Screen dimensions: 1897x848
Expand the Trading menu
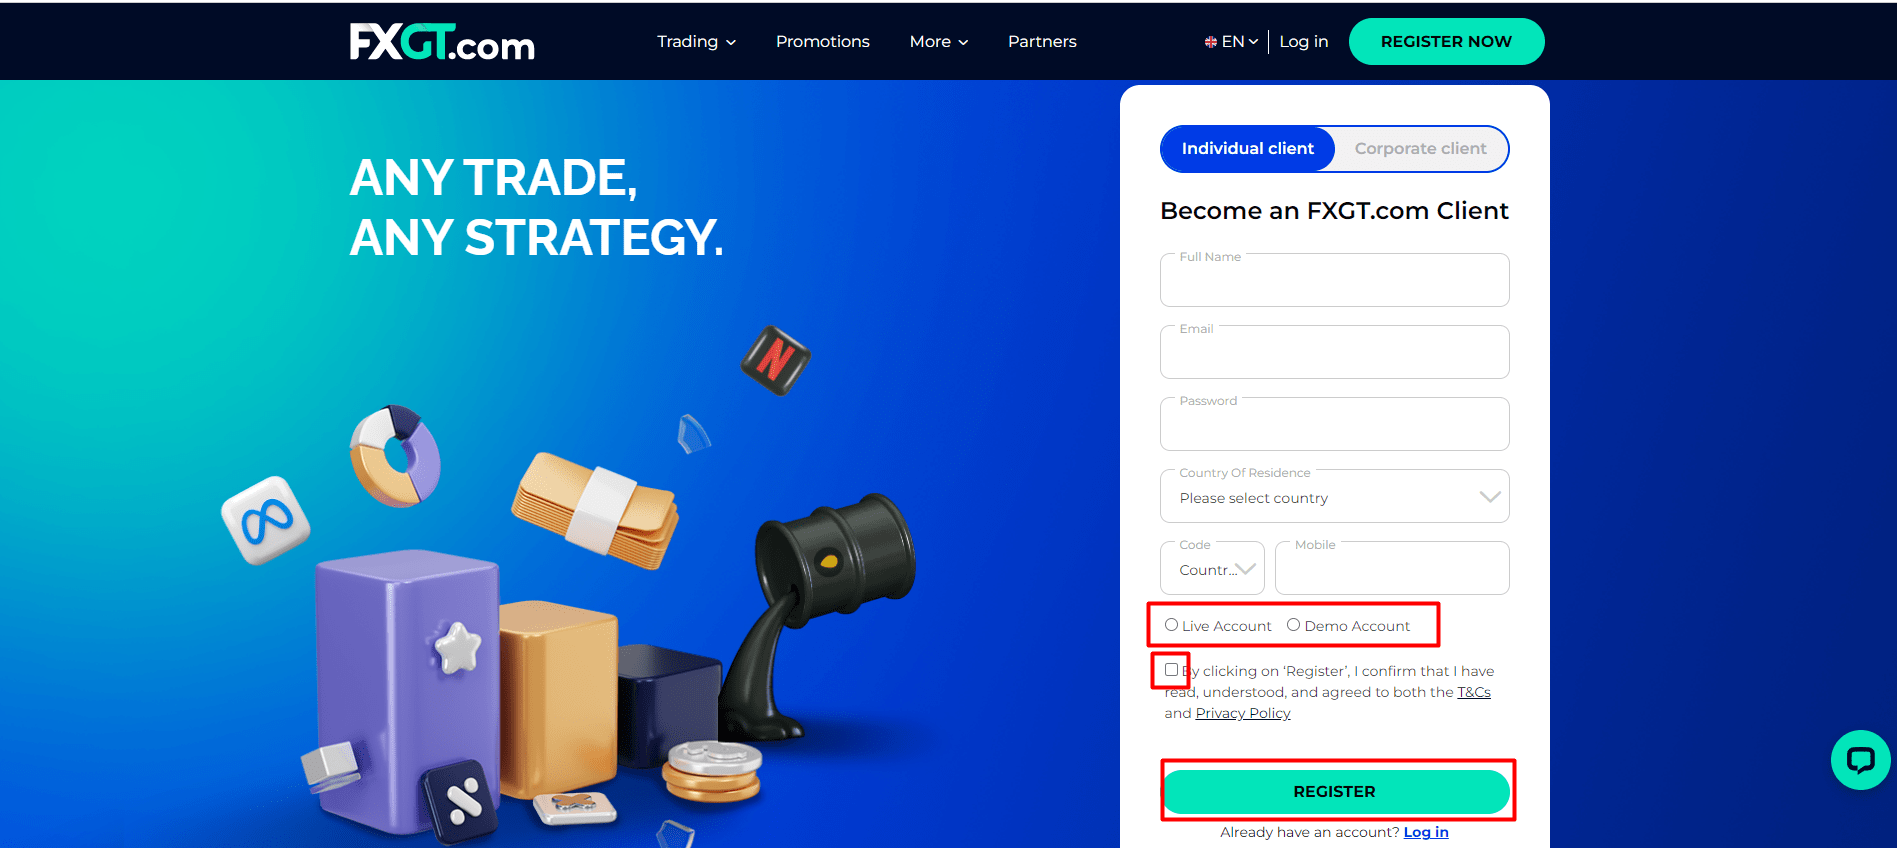tap(696, 42)
